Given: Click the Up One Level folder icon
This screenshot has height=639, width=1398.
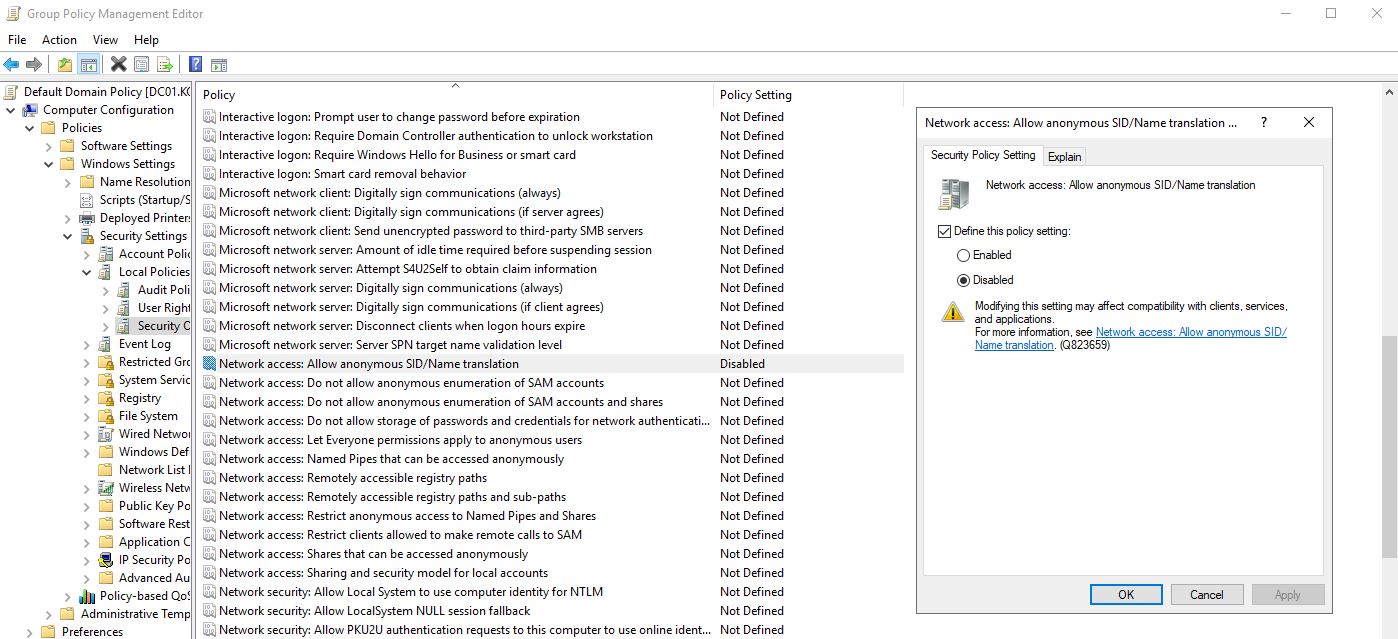Looking at the screenshot, I should (65, 65).
